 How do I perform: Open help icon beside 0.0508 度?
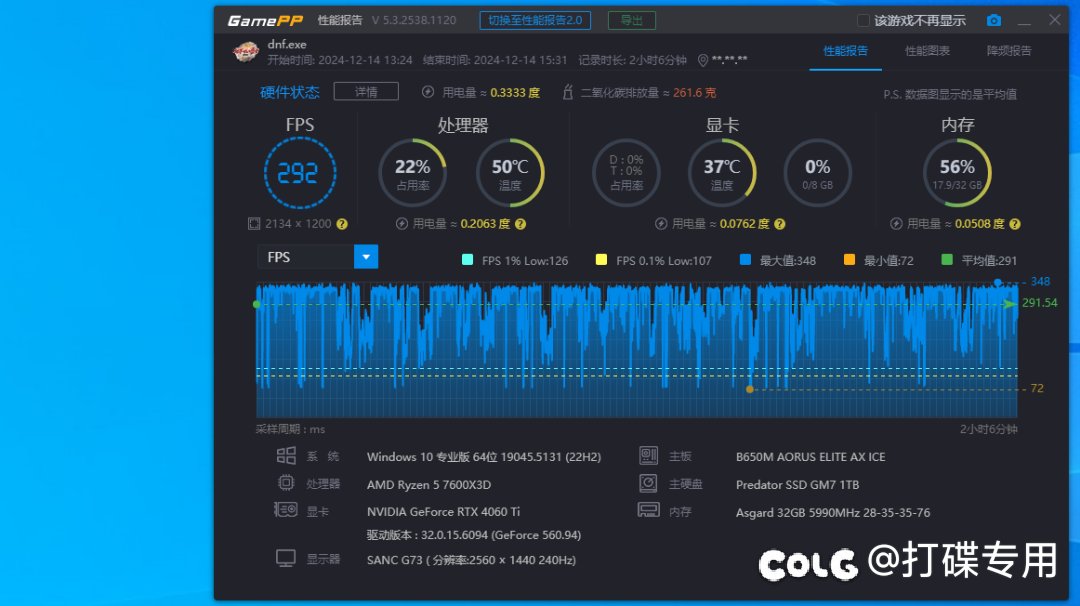tap(1015, 224)
